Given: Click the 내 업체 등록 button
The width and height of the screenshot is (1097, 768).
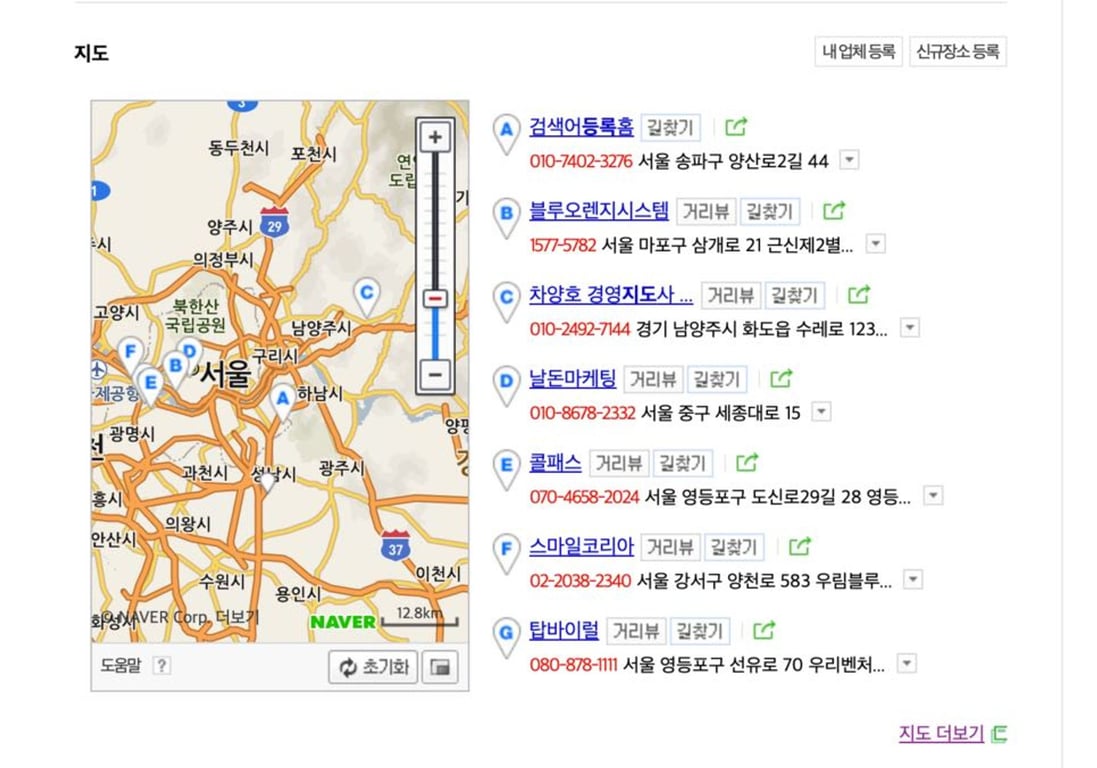Looking at the screenshot, I should point(858,52).
